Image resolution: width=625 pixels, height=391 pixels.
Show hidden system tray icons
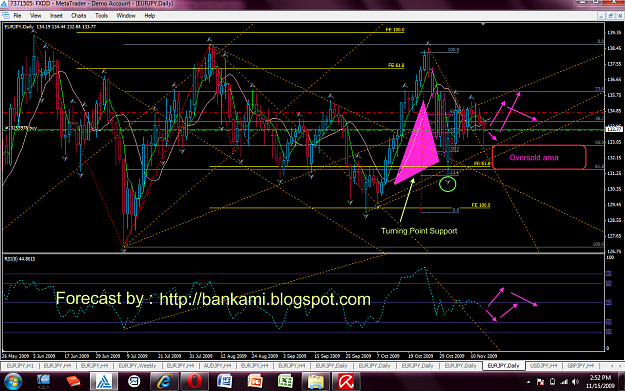528,382
